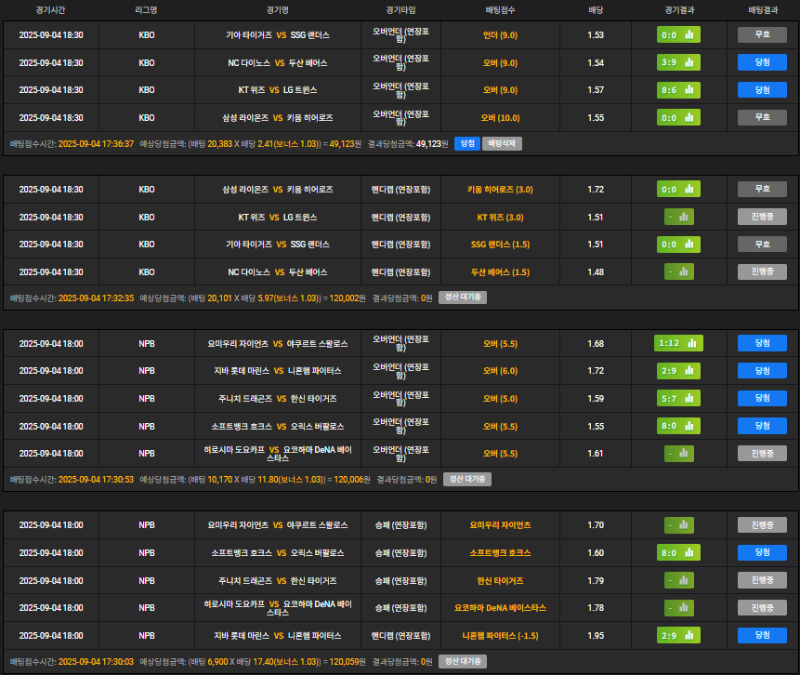Viewport: 800px width, 675px height.
Task: Select the 키움 히어로즈 (3.0) selection text
Action: click(x=500, y=190)
